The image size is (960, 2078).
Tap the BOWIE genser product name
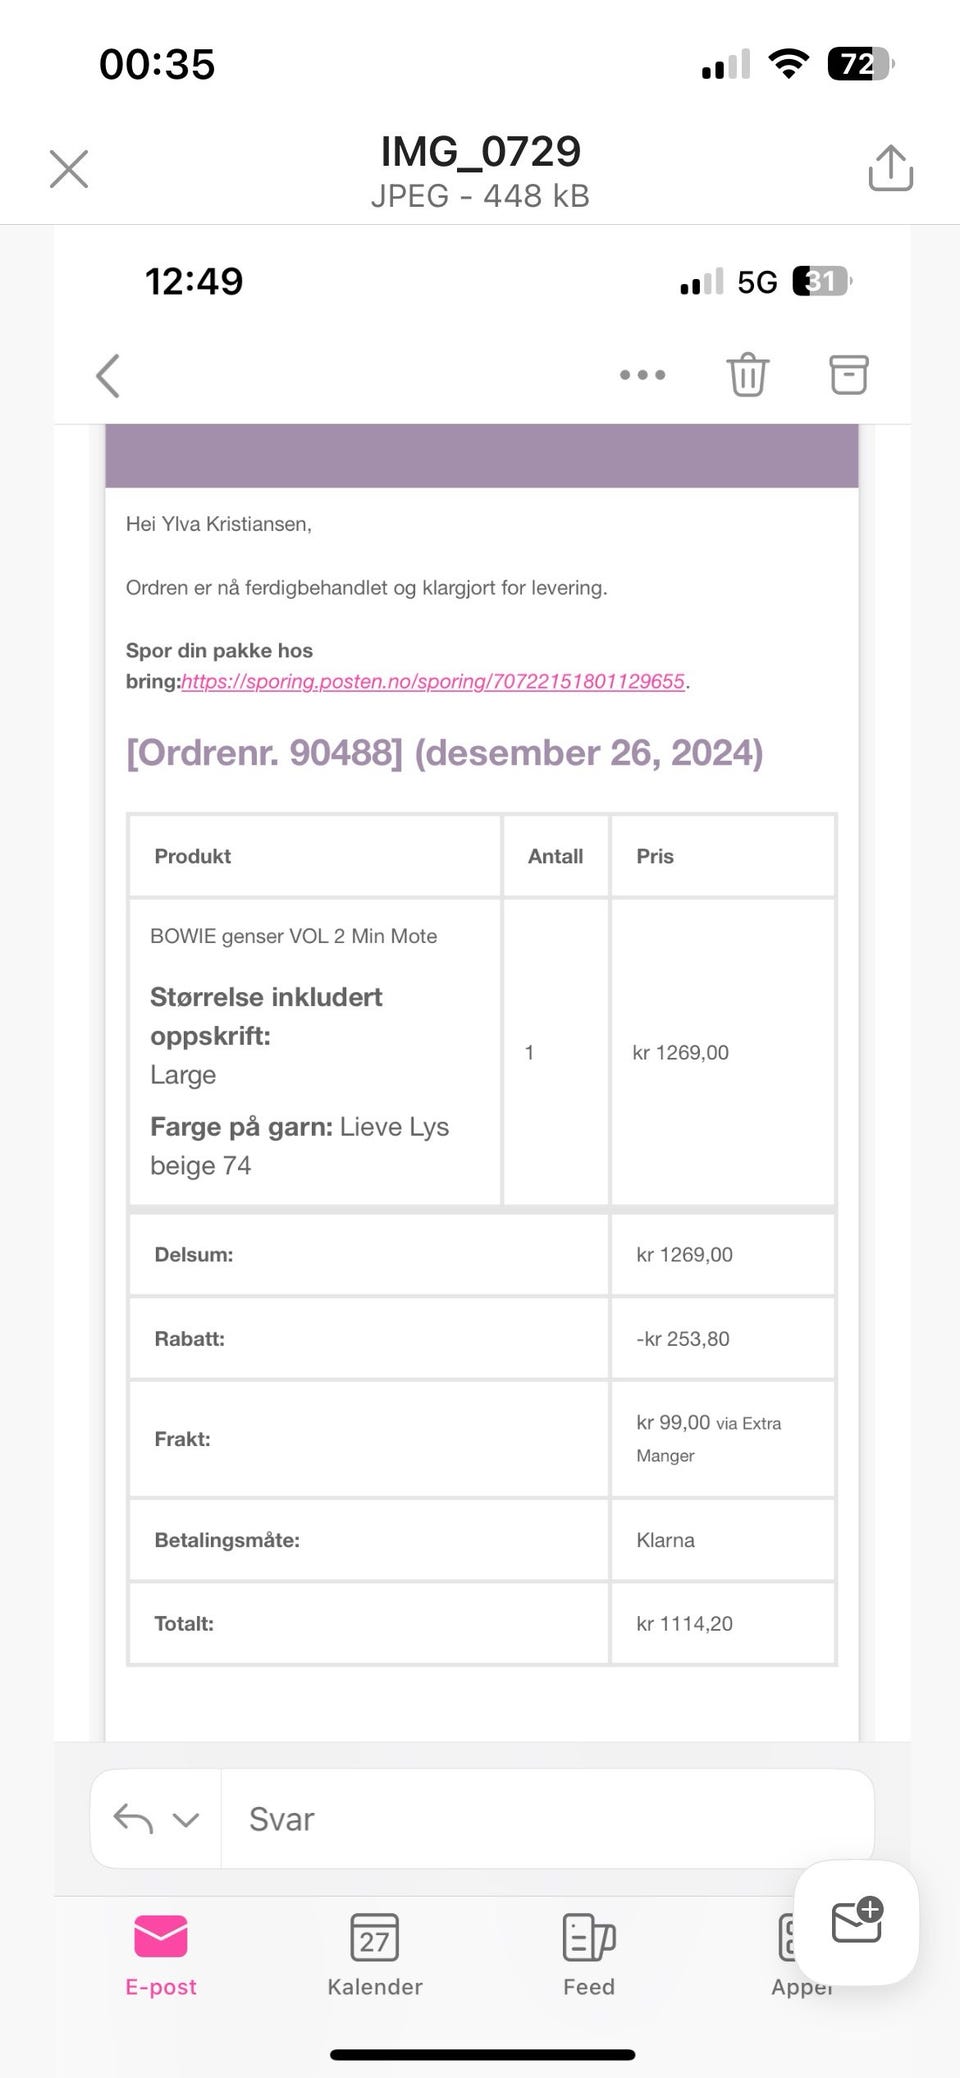[x=293, y=937]
